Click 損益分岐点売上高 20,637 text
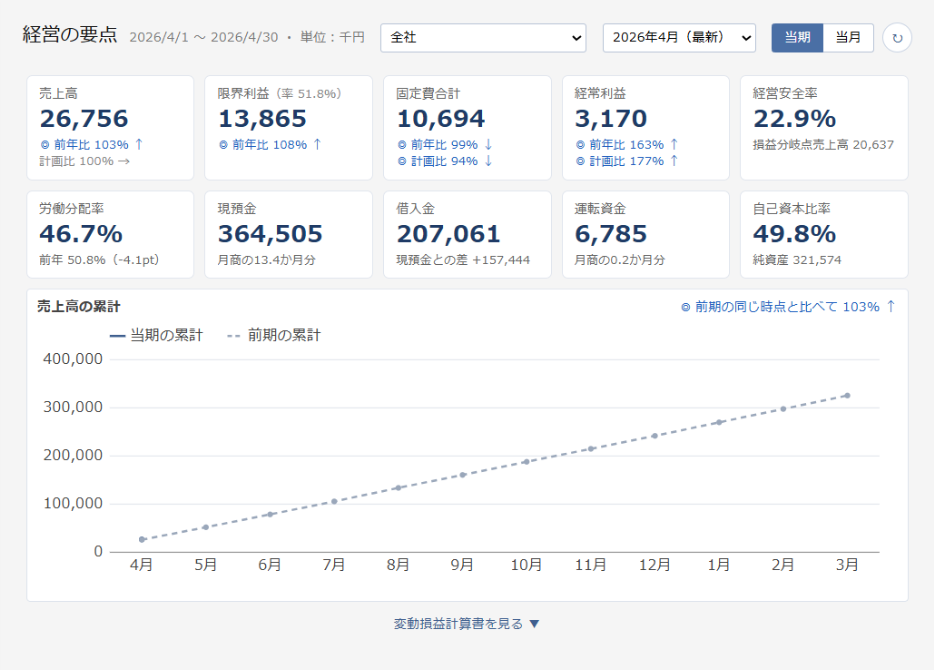 pos(823,144)
